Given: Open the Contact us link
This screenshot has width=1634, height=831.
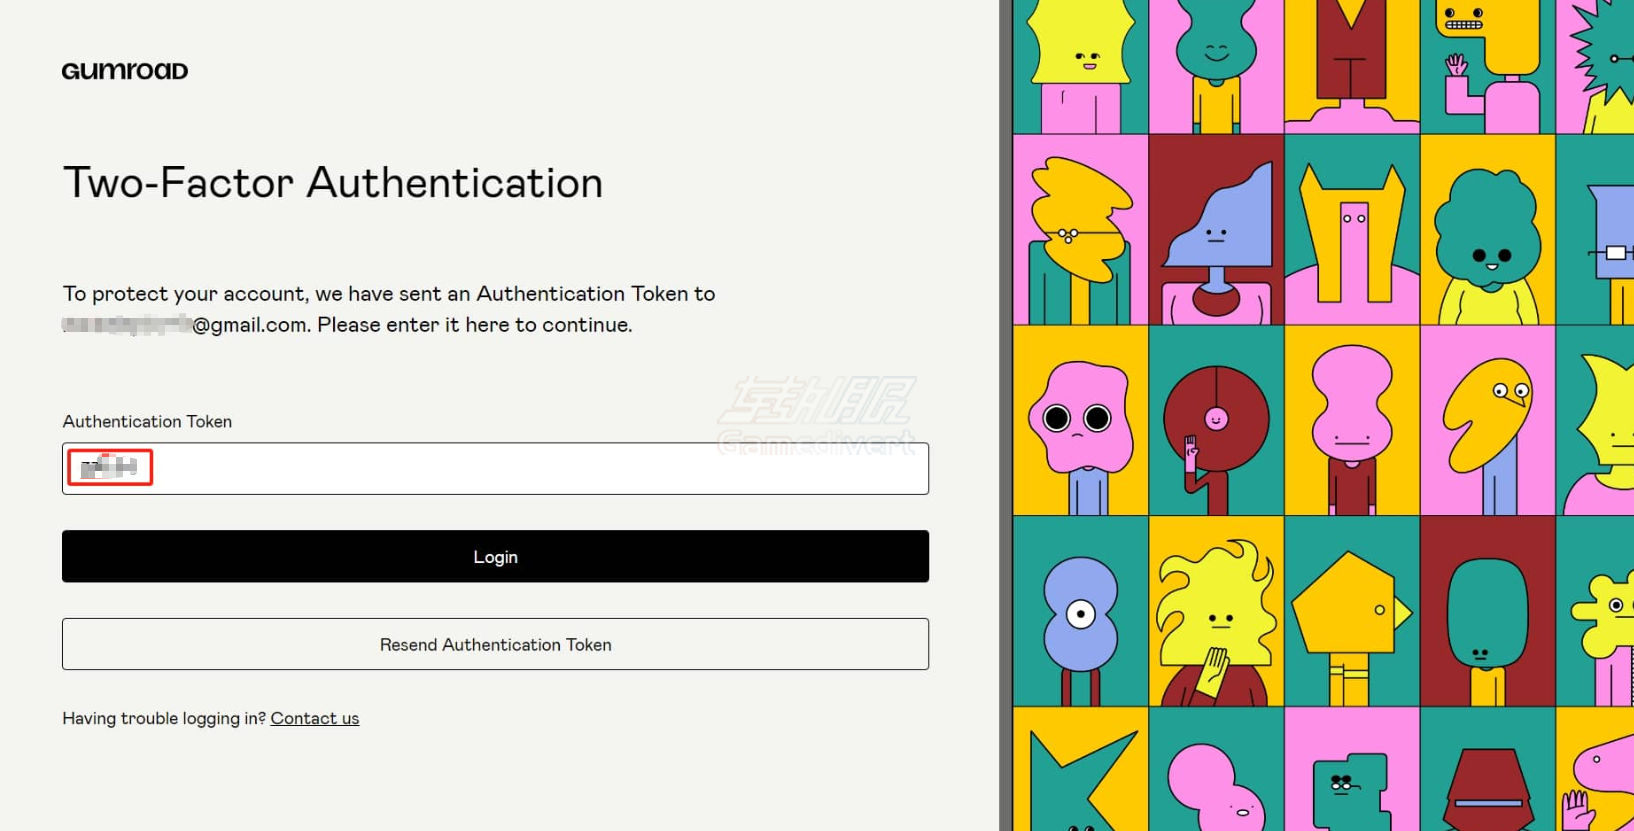Looking at the screenshot, I should [314, 718].
